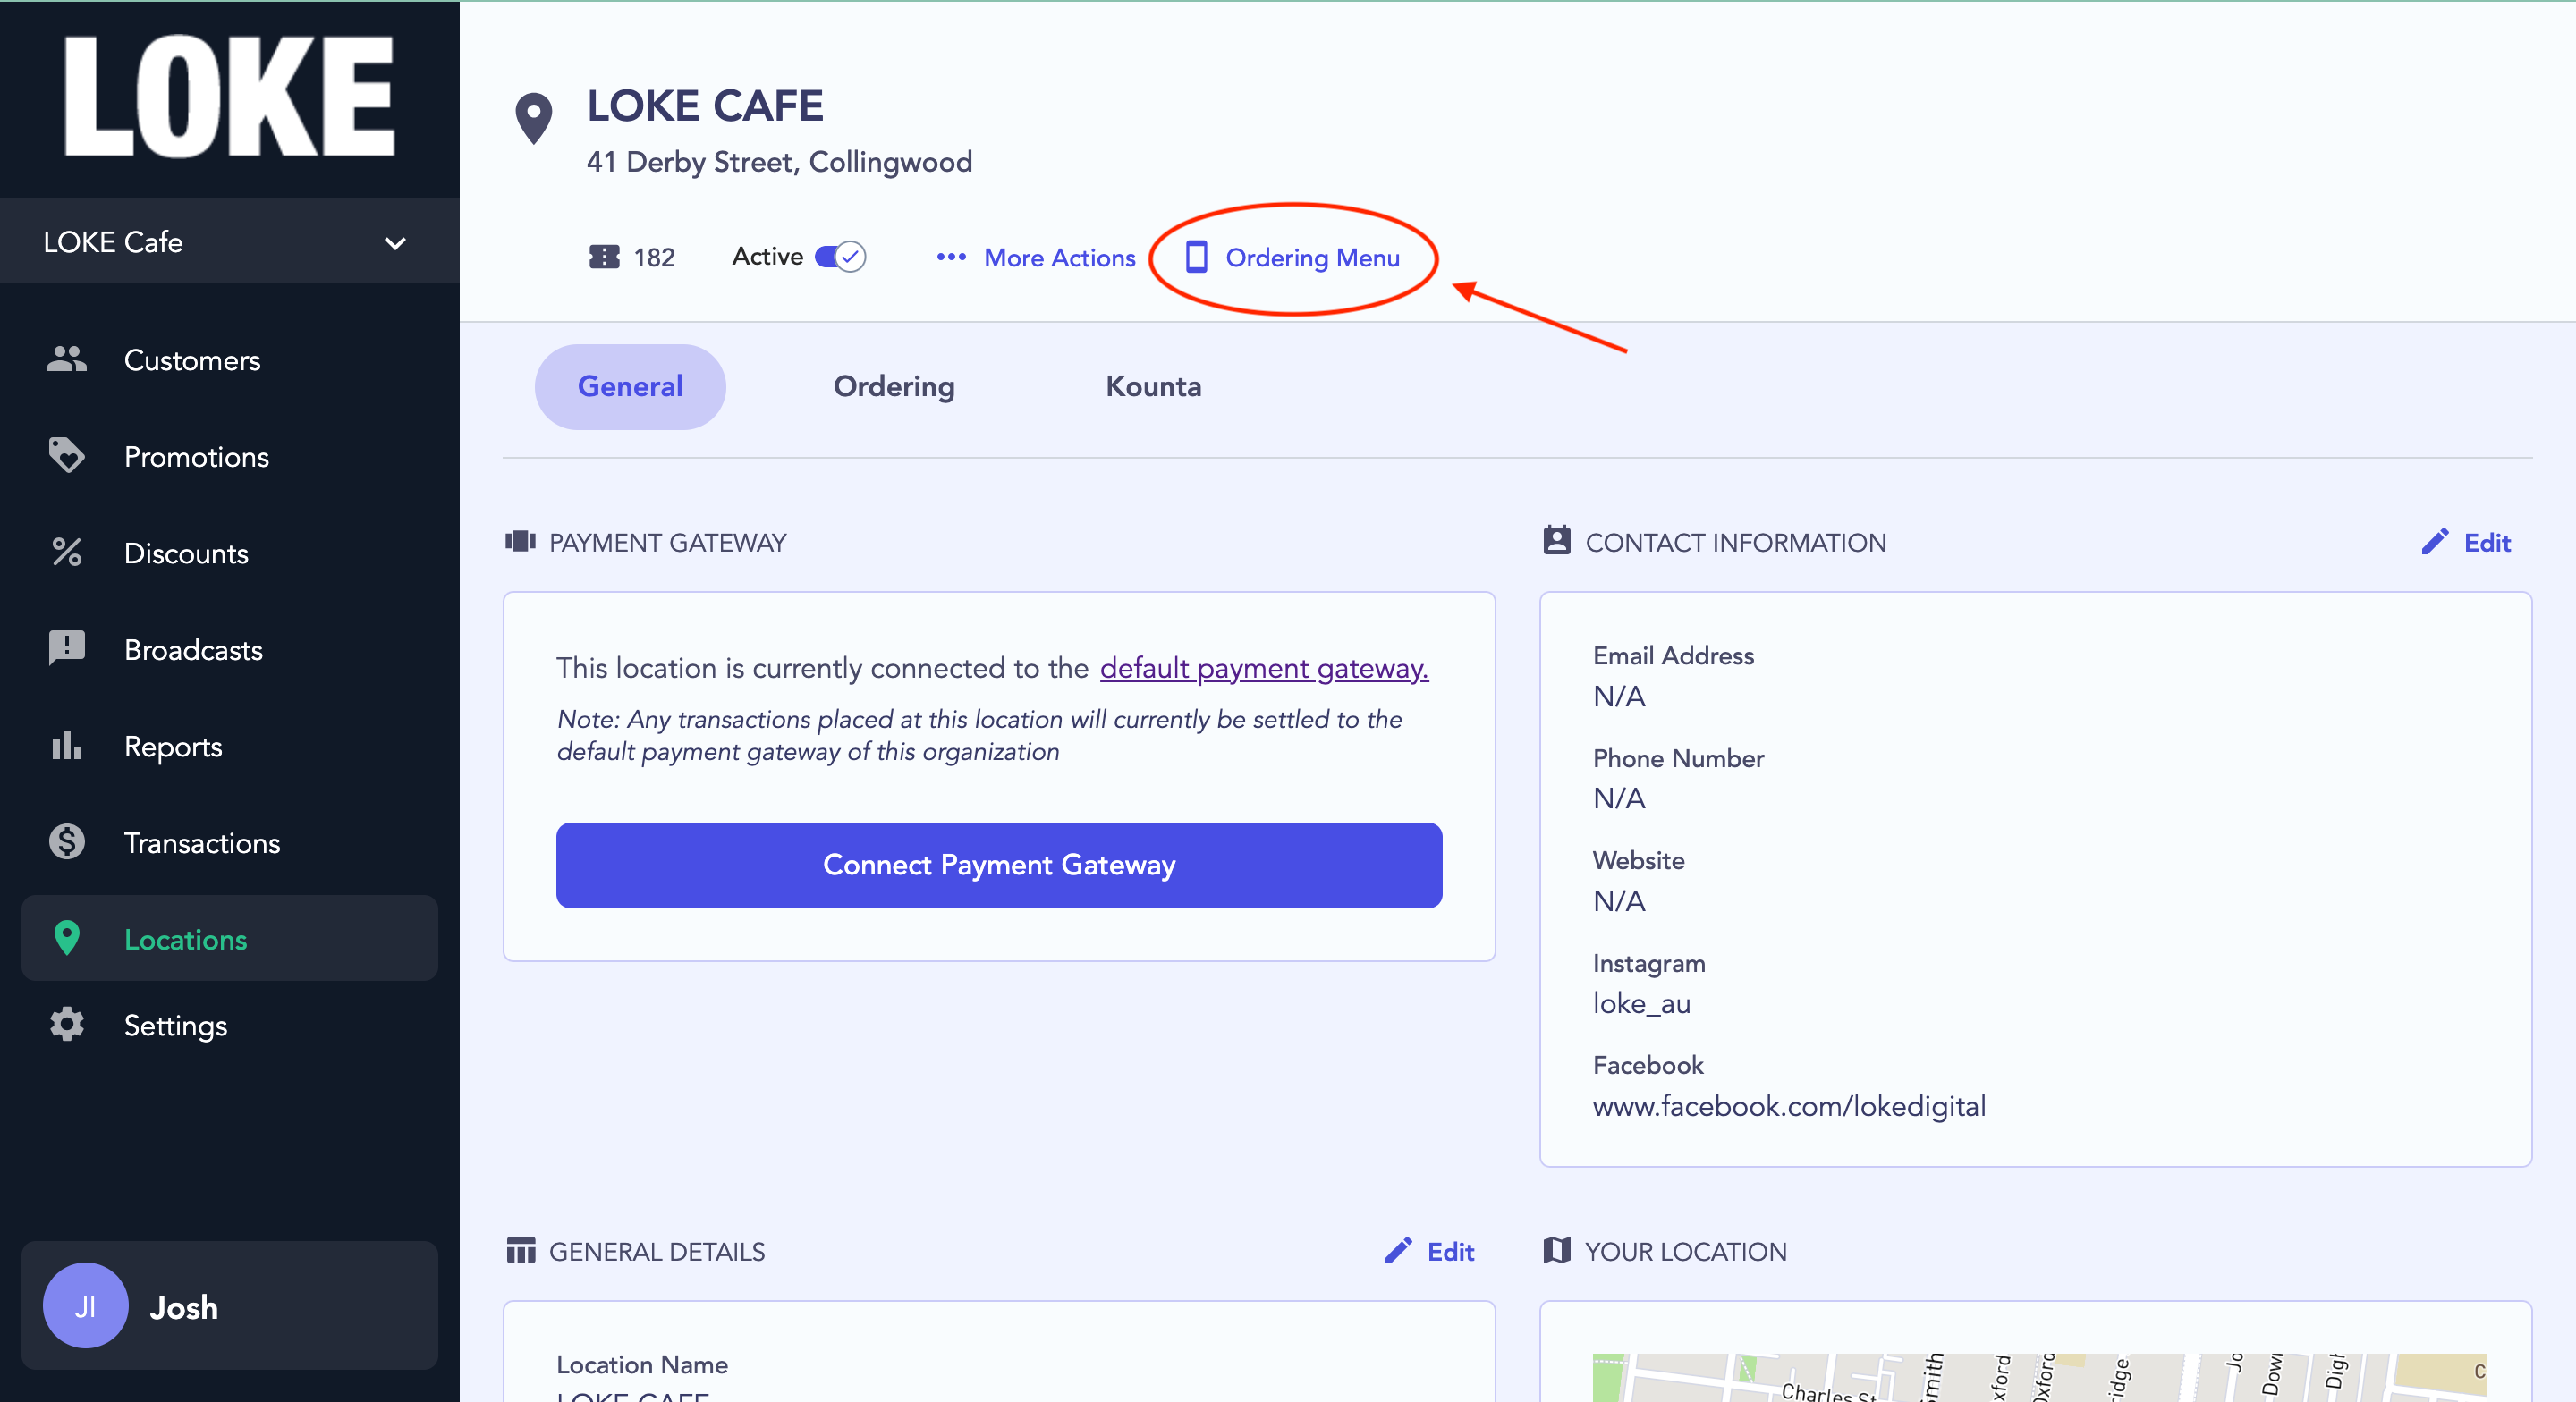Toggle the Active location switch
This screenshot has width=2576, height=1402.
point(840,257)
